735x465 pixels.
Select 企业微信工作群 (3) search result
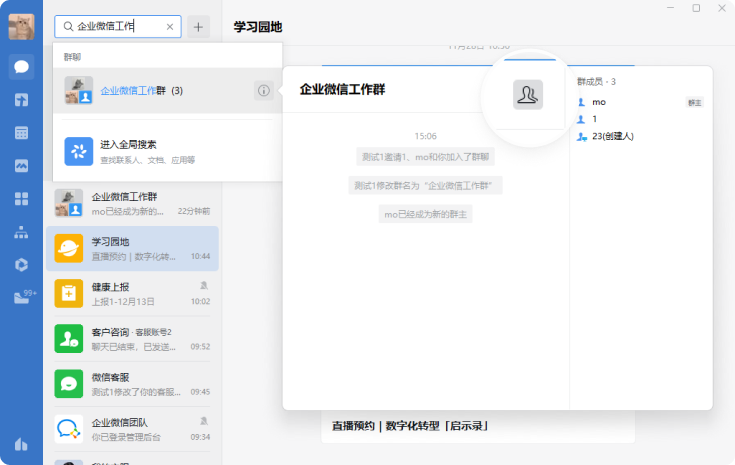[167, 90]
